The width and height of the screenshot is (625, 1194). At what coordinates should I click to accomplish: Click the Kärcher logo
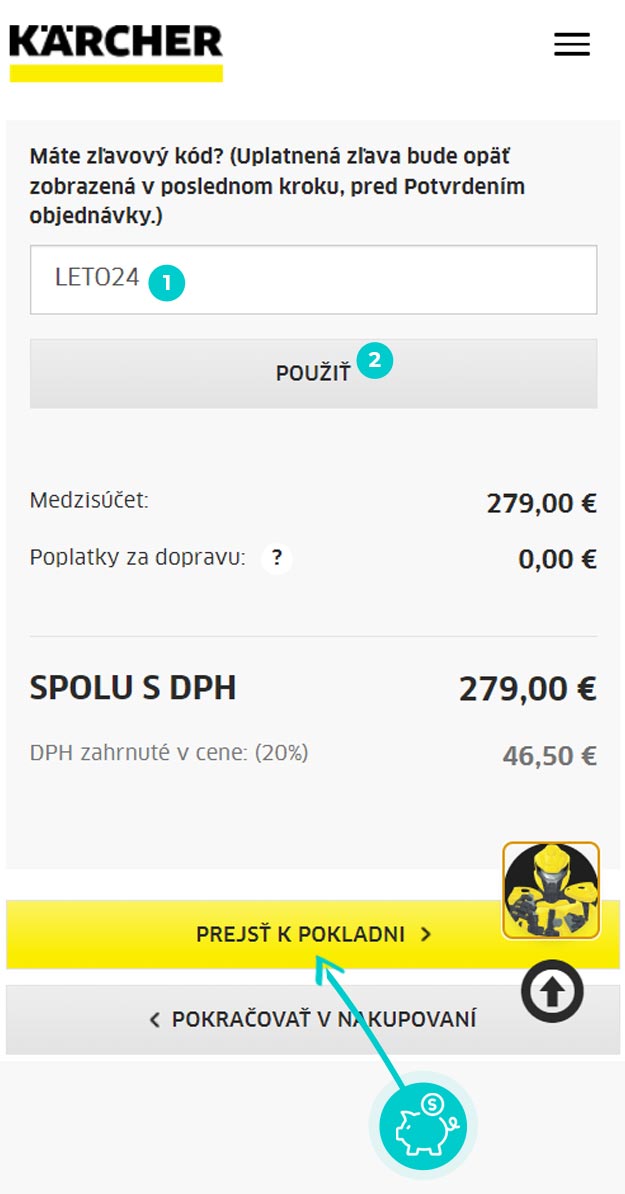click(x=116, y=53)
